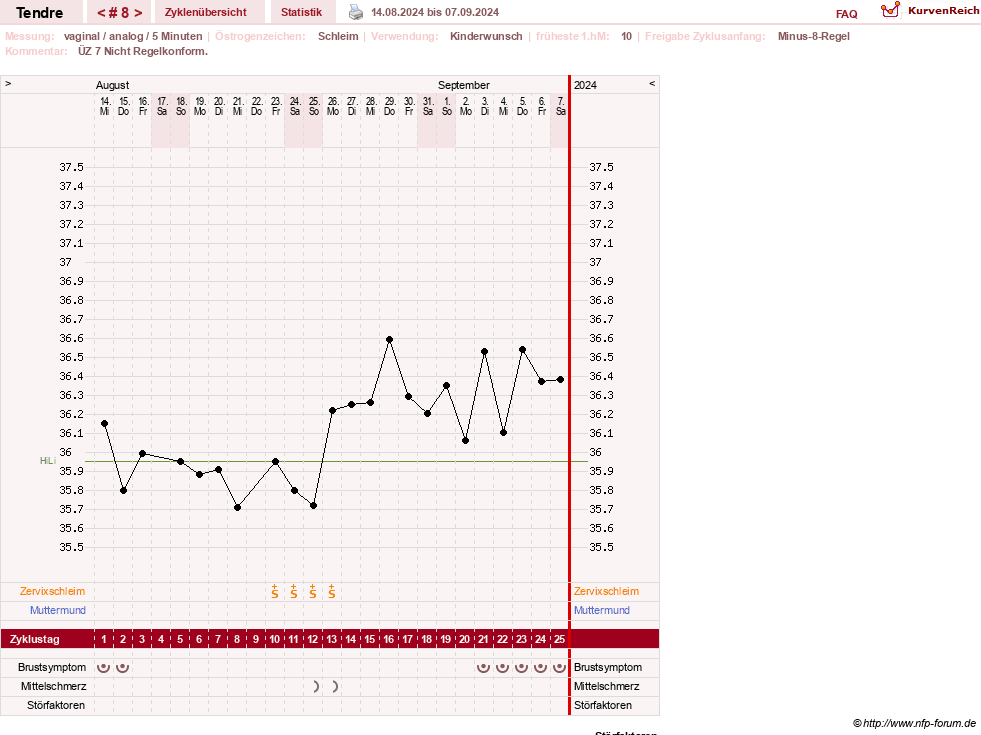The width and height of the screenshot is (981, 735).
Task: Go to previous cycle arrow before #8
Action: tap(101, 13)
